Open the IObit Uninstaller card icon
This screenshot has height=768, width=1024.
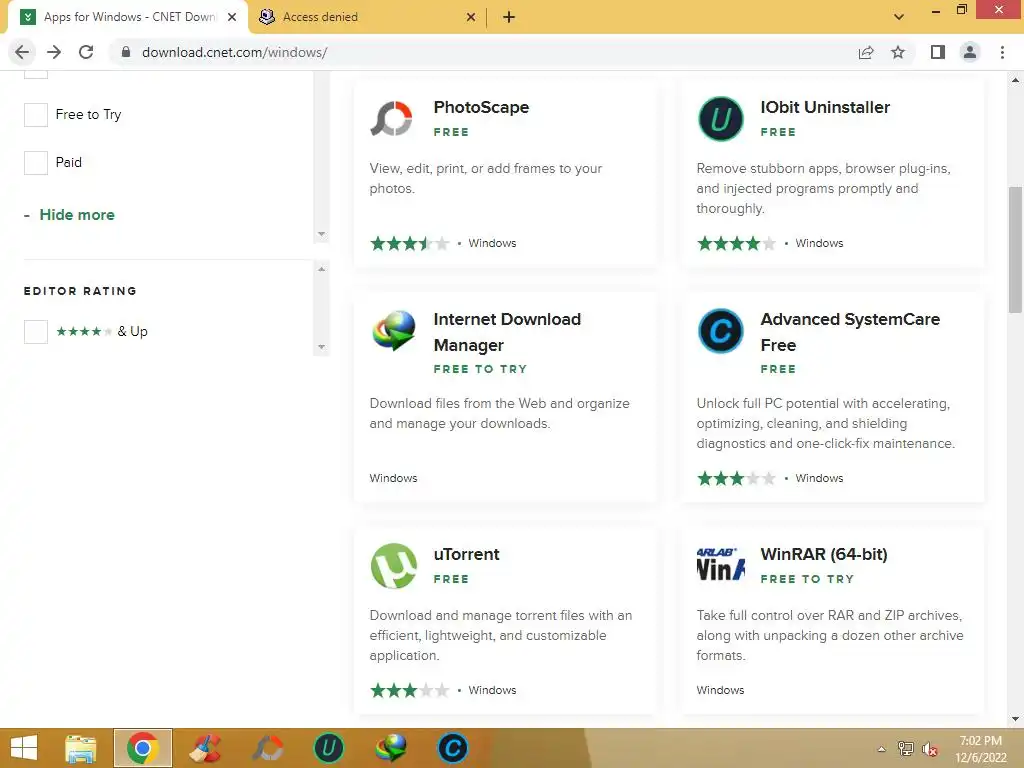tap(720, 119)
